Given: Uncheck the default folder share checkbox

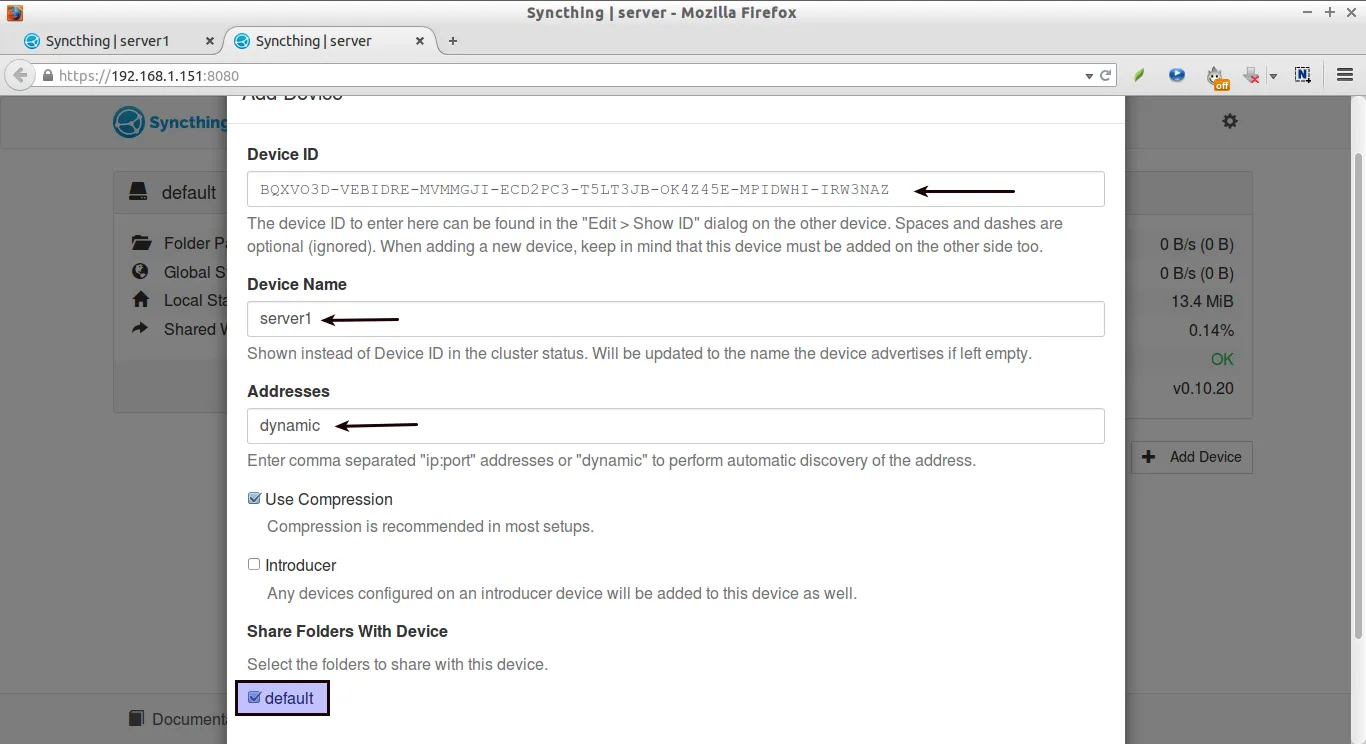Looking at the screenshot, I should 254,697.
